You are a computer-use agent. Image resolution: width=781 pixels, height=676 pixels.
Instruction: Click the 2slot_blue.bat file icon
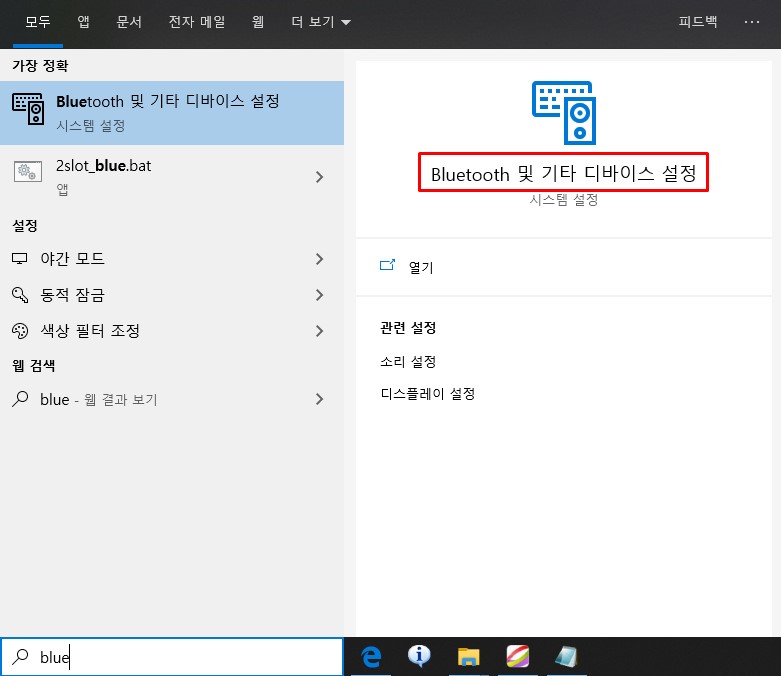[28, 172]
